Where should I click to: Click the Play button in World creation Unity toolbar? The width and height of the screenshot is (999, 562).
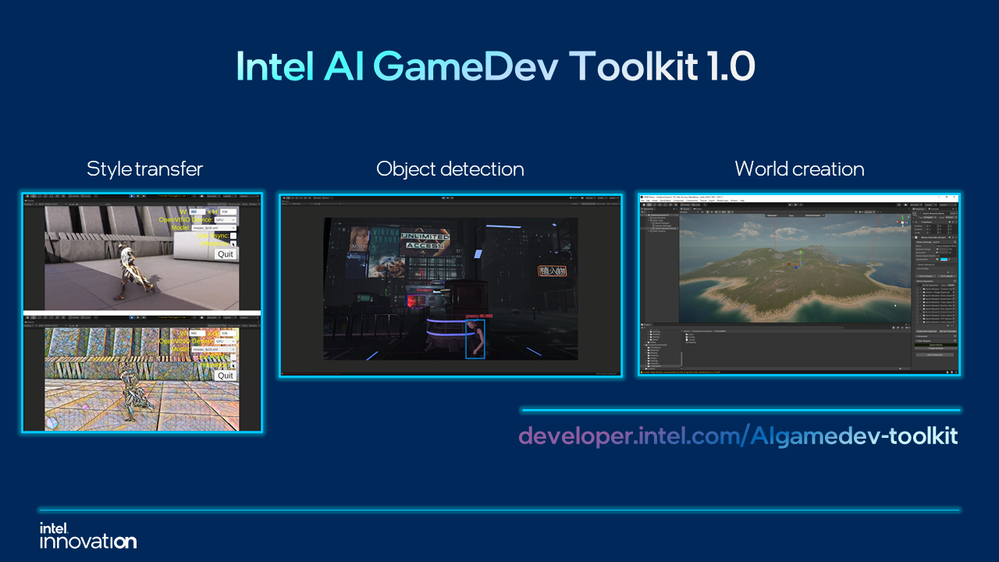coord(790,205)
